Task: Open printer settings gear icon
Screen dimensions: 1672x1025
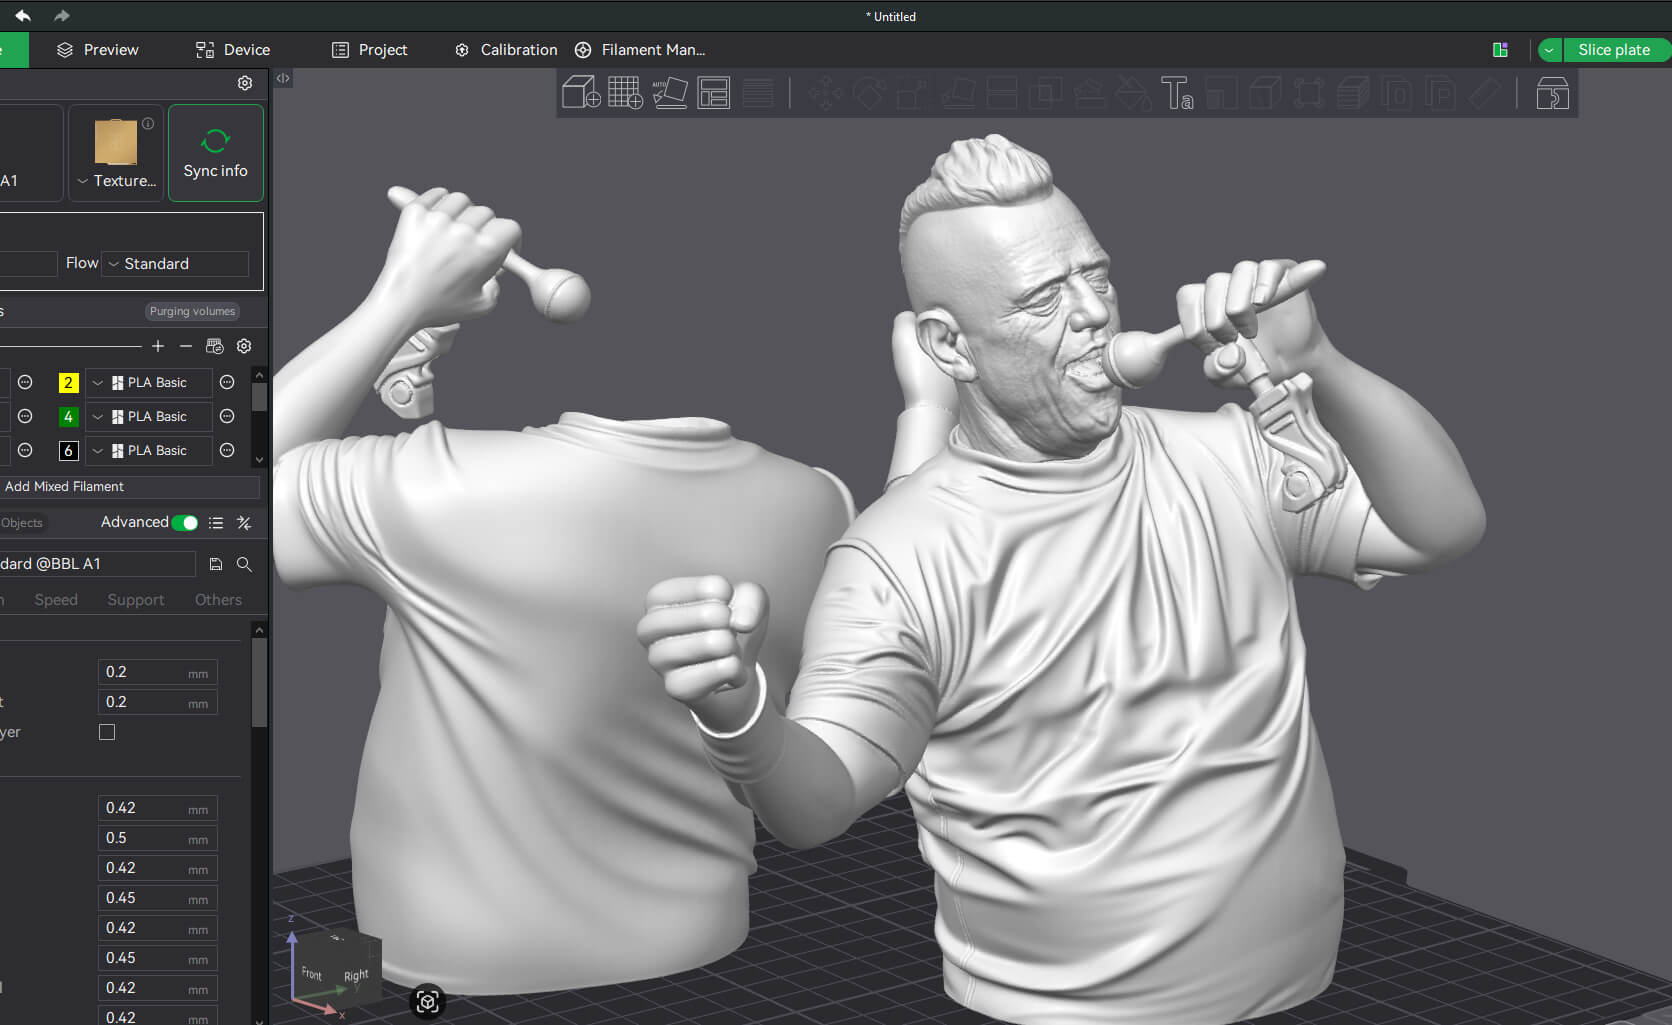Action: 245,83
